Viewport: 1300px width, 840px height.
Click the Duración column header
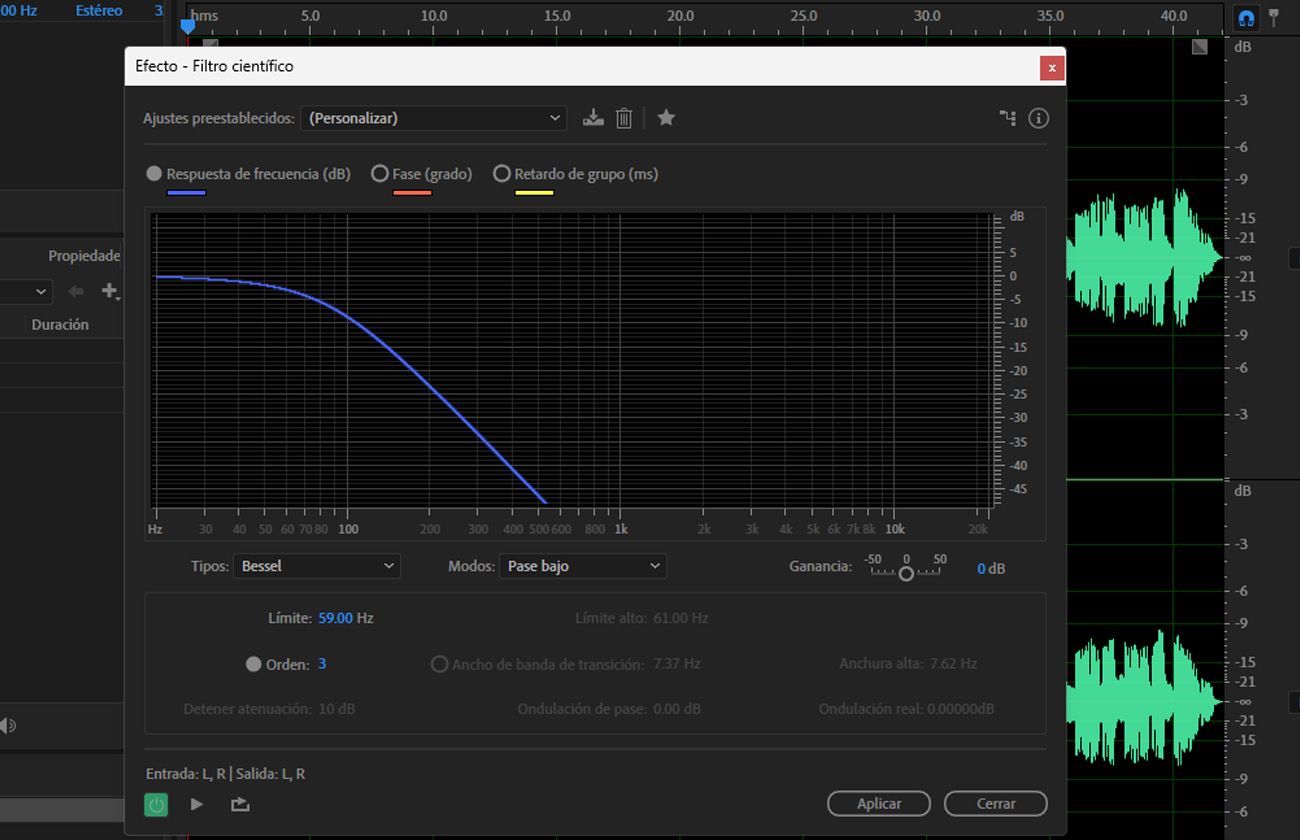pos(60,325)
